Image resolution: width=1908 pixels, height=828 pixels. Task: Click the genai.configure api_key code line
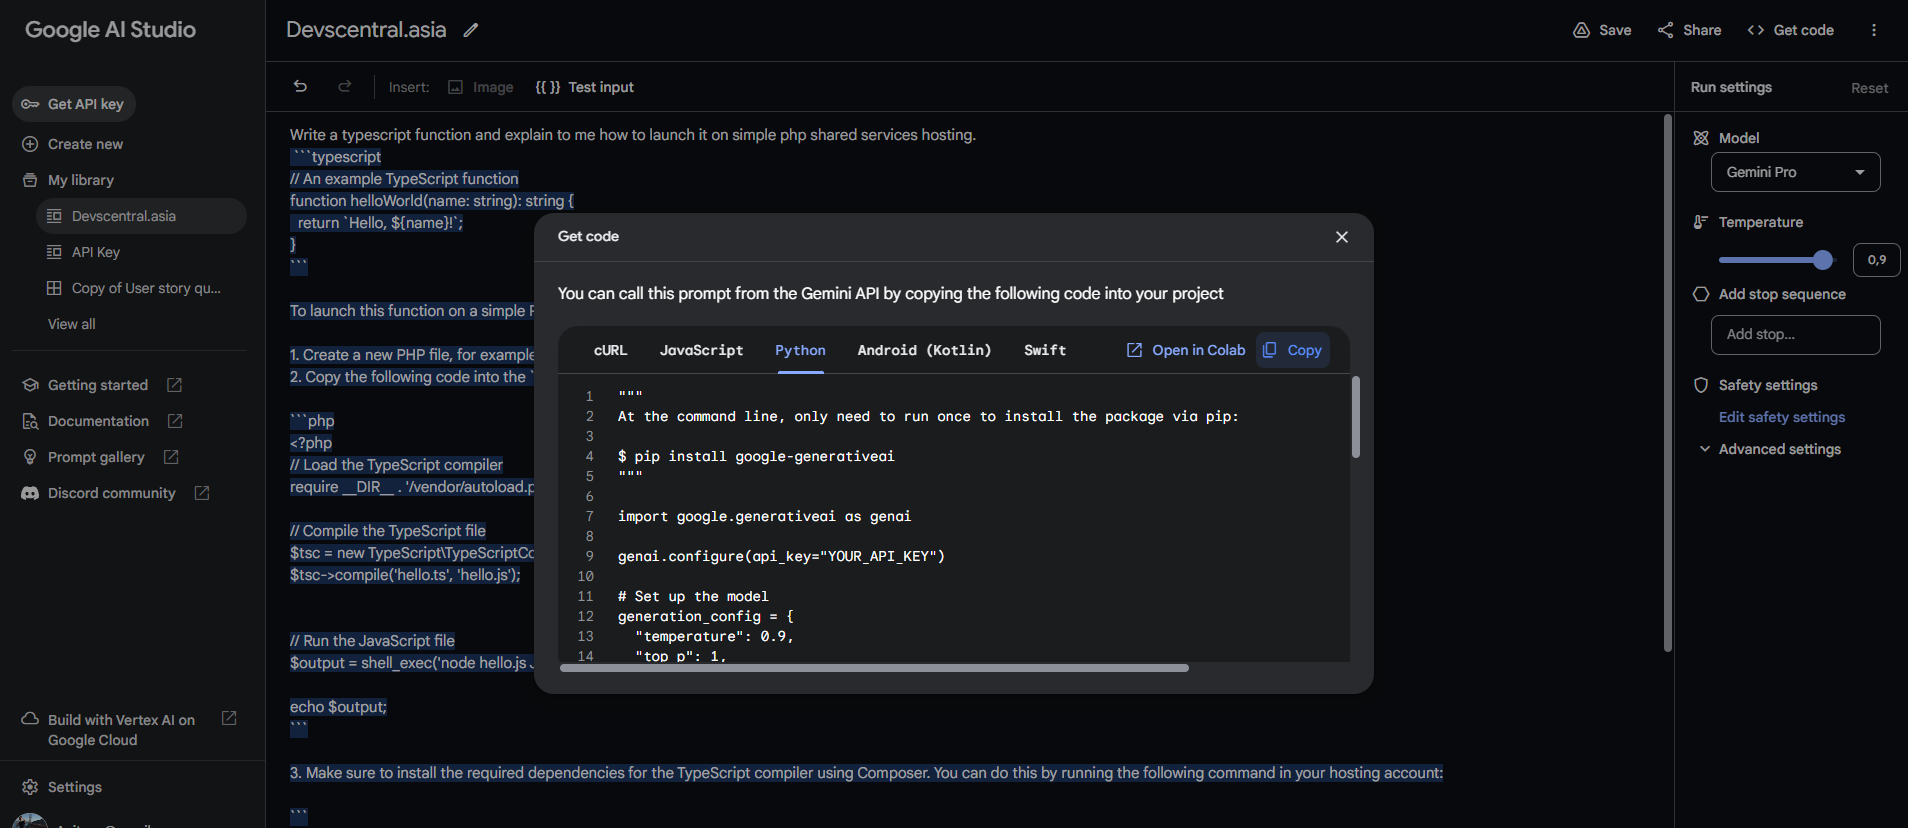781,556
